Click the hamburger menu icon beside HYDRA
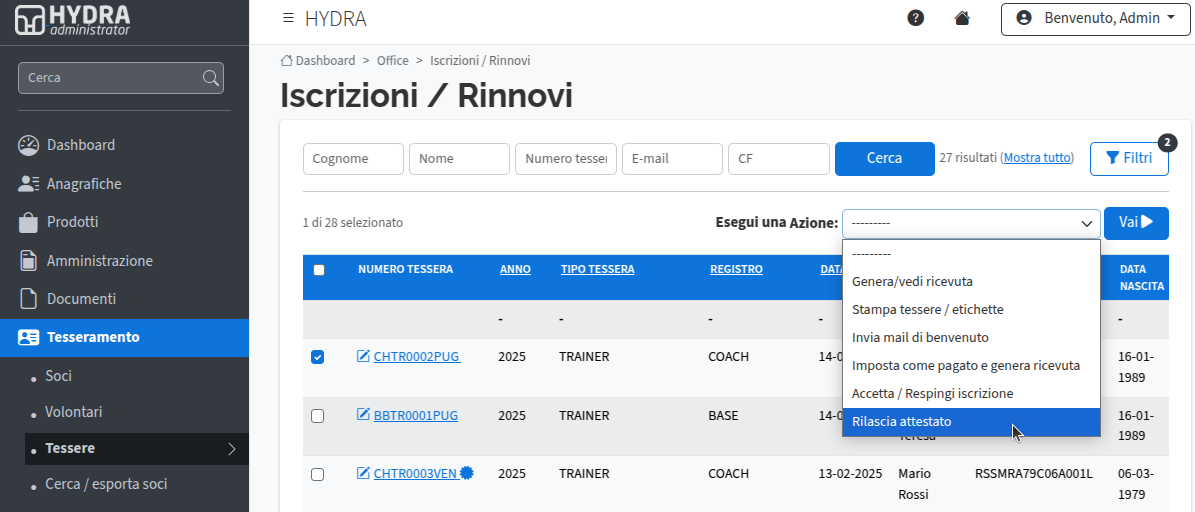Viewport: 1195px width, 512px height. [288, 18]
